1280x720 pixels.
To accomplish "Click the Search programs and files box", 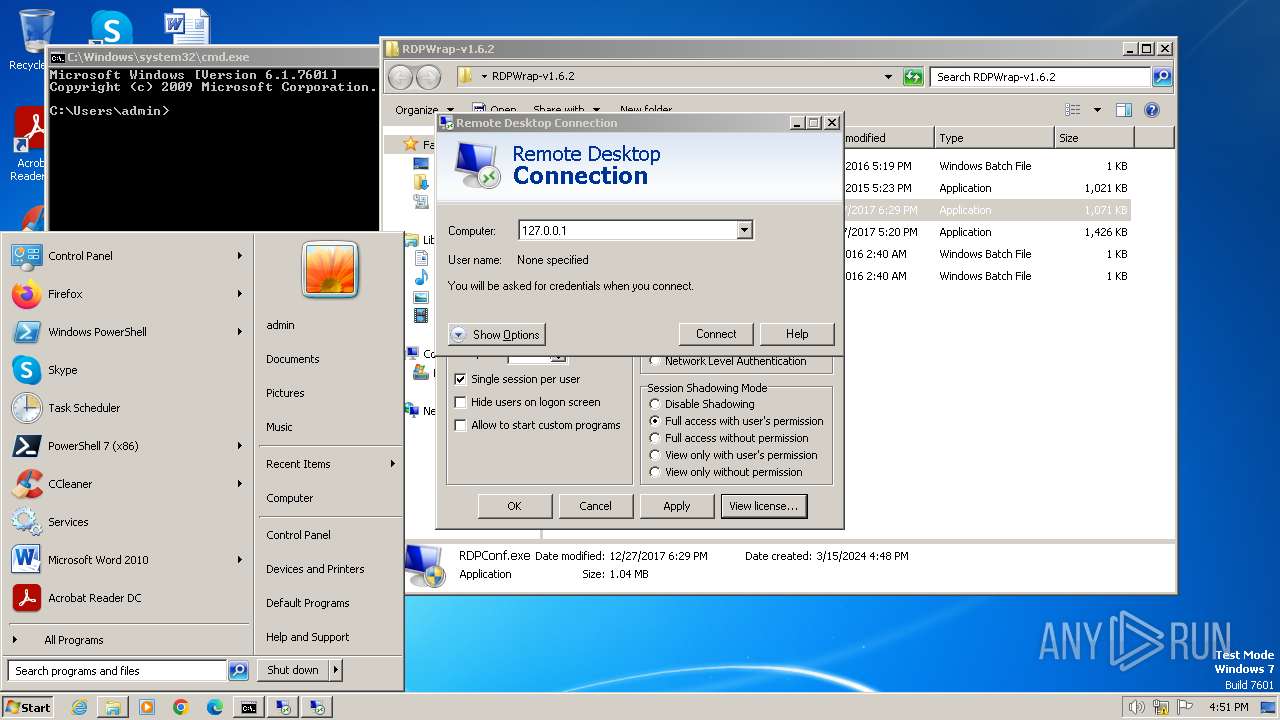I will [x=118, y=671].
